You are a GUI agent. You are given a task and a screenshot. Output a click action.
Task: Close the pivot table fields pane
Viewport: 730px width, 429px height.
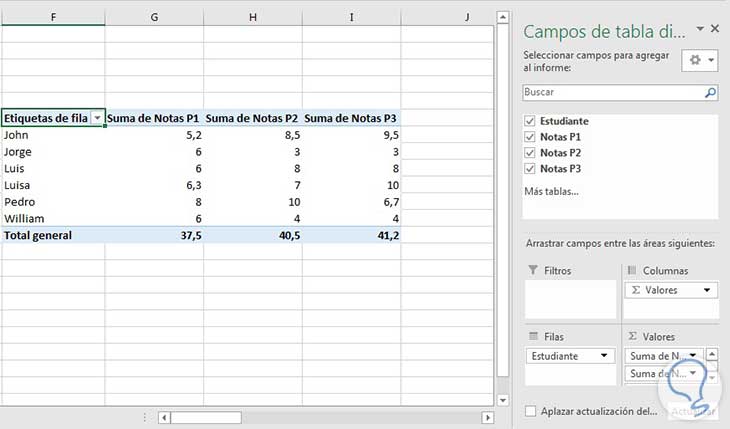[x=715, y=30]
